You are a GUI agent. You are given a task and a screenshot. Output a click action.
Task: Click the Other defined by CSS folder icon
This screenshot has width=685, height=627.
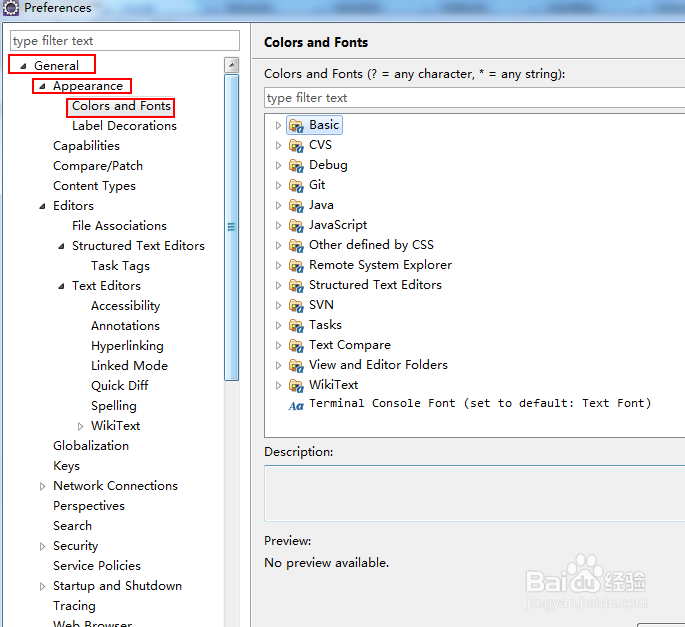click(296, 246)
